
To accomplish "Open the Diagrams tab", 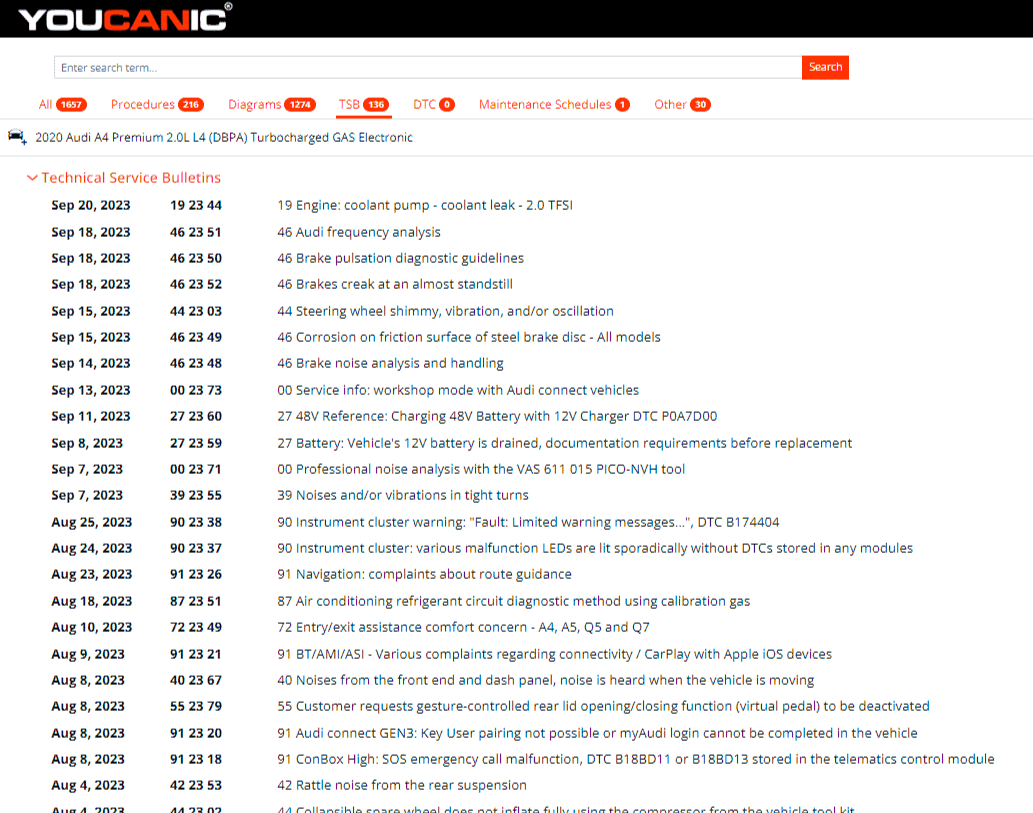I will (271, 105).
